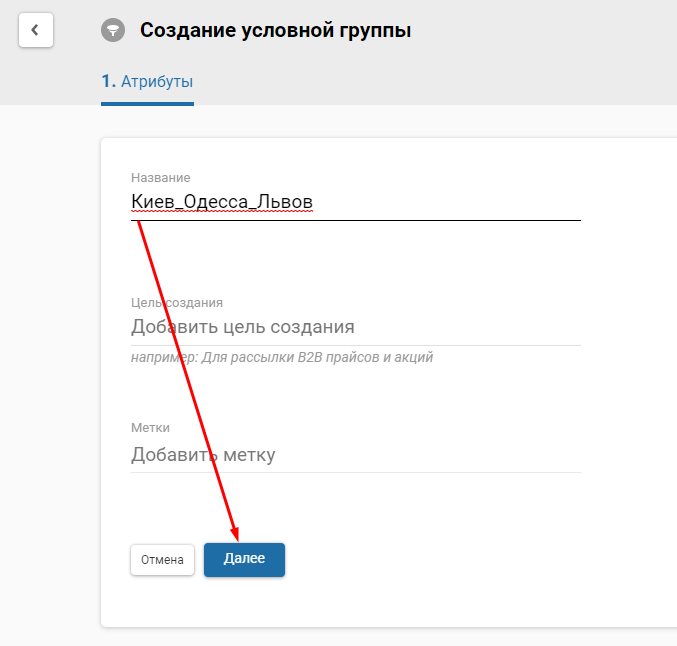Click the word Львов in name field
677x646 pixels.
tap(286, 202)
